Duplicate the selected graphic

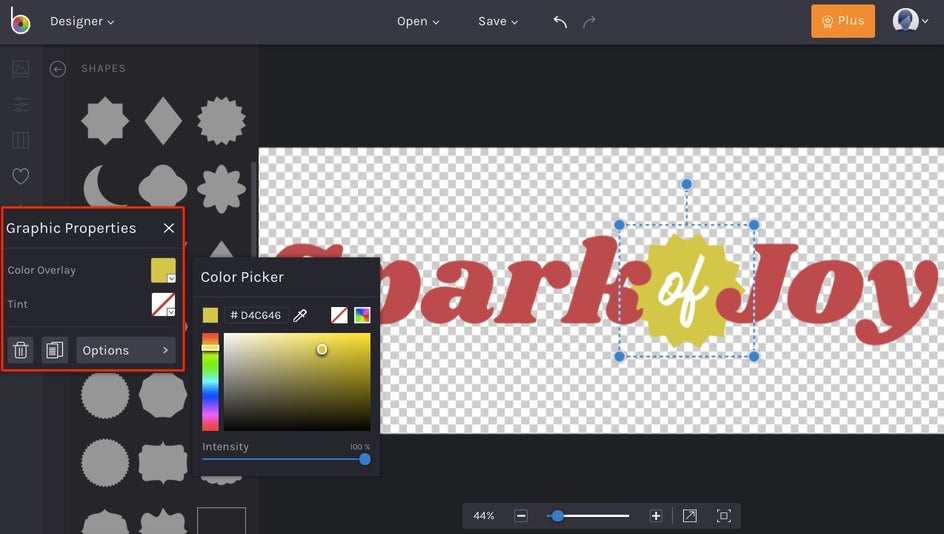pyautogui.click(x=54, y=350)
